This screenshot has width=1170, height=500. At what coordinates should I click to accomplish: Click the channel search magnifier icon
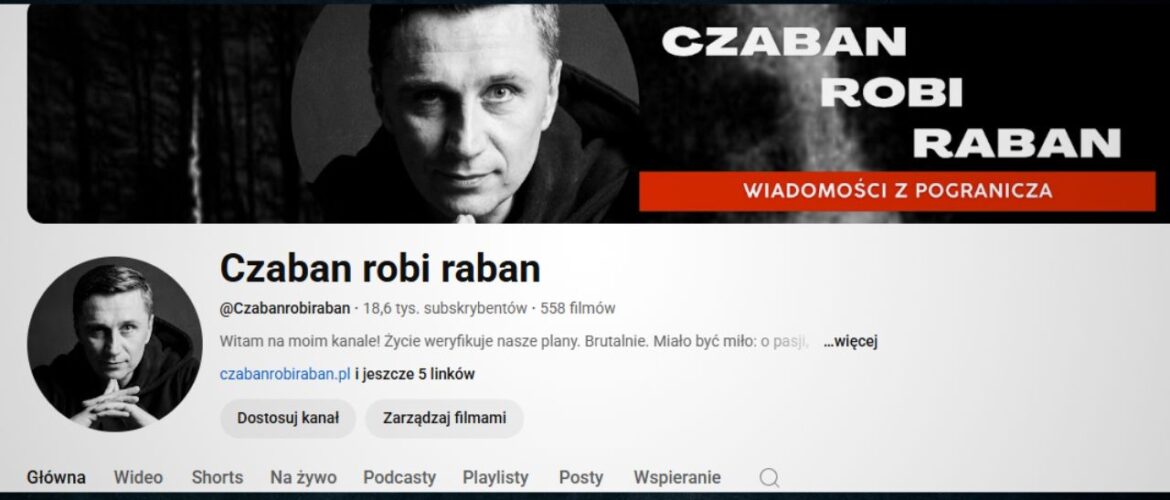point(769,478)
